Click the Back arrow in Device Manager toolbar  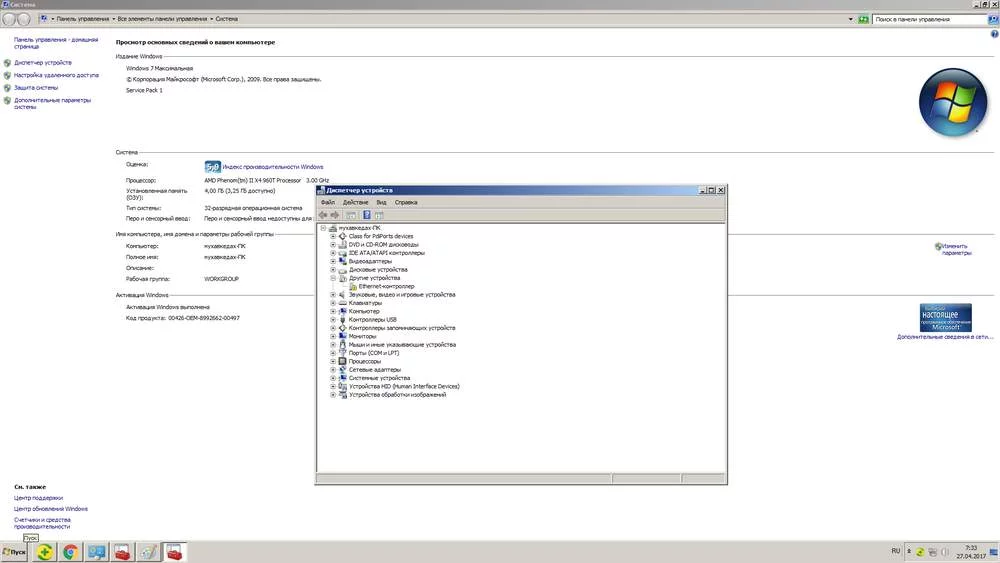[x=323, y=215]
